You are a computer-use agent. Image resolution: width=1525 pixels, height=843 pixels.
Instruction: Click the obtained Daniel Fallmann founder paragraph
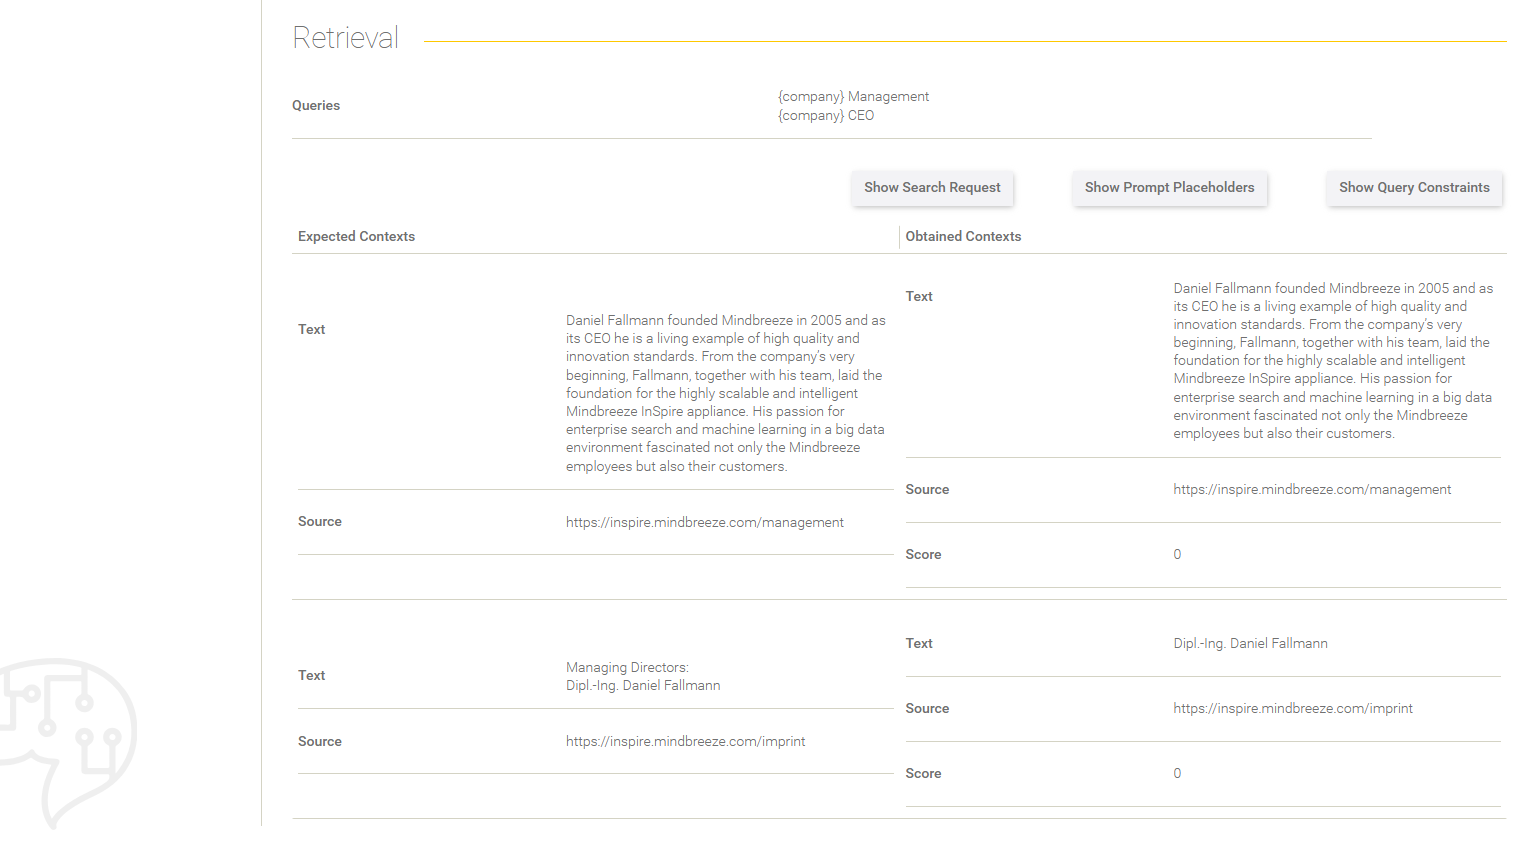[1333, 361]
